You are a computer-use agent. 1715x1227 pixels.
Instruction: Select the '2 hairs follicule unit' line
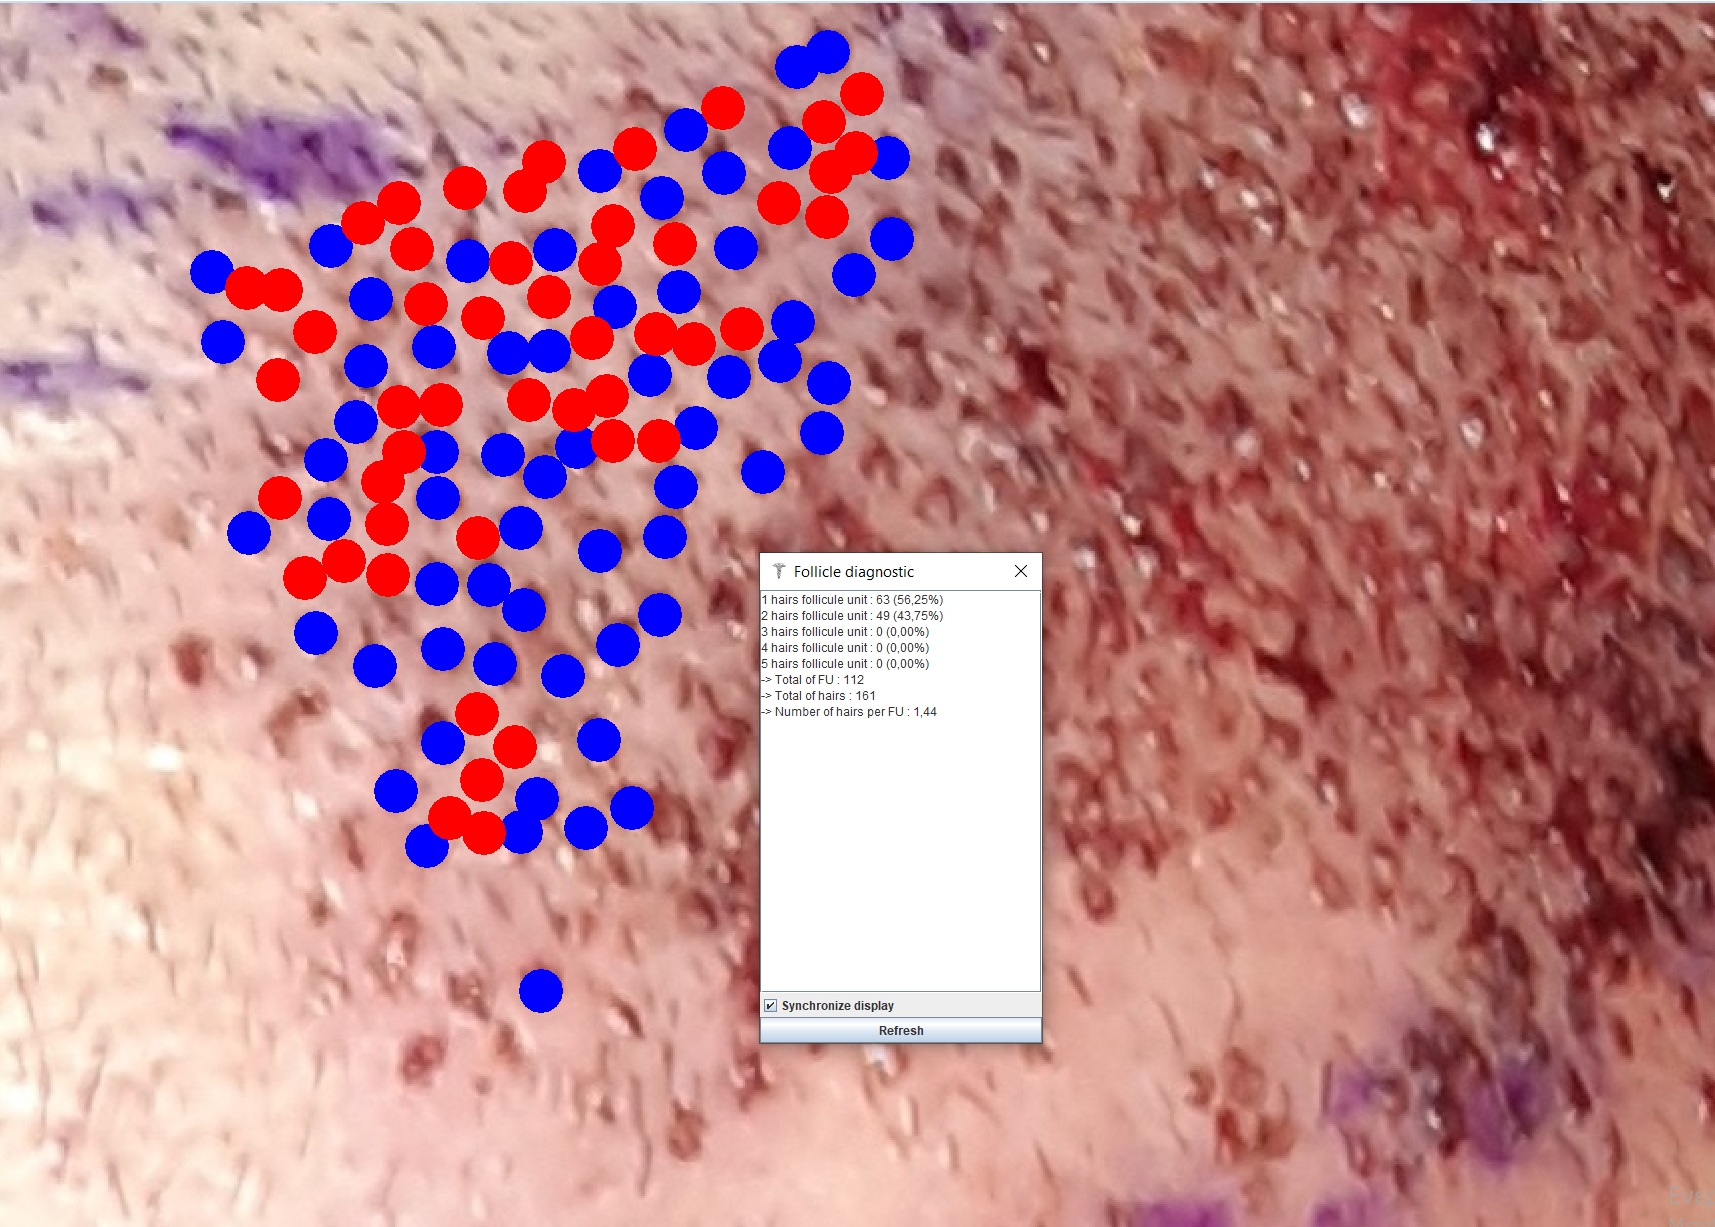point(852,616)
